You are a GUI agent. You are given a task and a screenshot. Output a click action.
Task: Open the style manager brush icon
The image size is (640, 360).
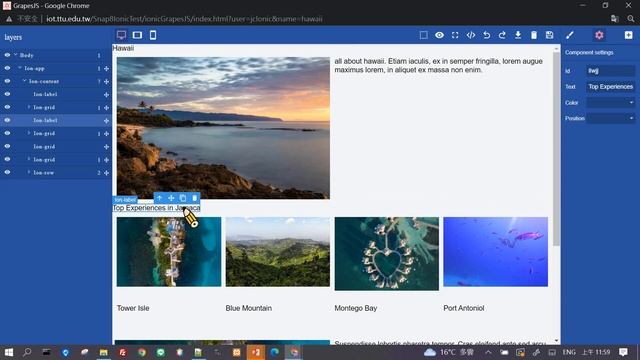click(570, 35)
